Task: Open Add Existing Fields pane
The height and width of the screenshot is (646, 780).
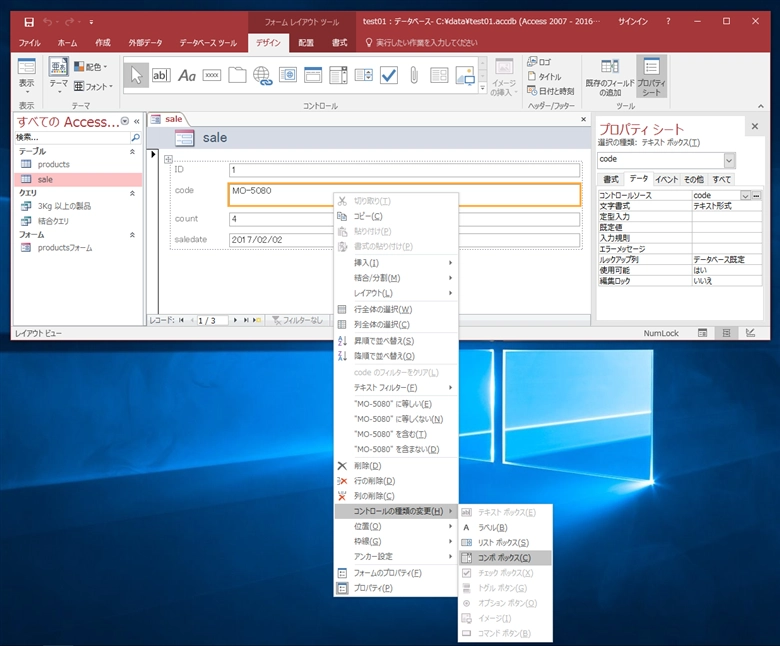Action: tap(610, 77)
